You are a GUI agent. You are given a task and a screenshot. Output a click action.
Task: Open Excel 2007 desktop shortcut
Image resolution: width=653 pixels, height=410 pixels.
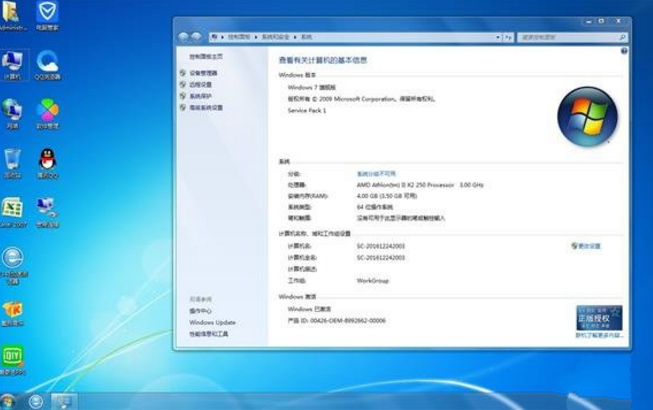(12, 212)
